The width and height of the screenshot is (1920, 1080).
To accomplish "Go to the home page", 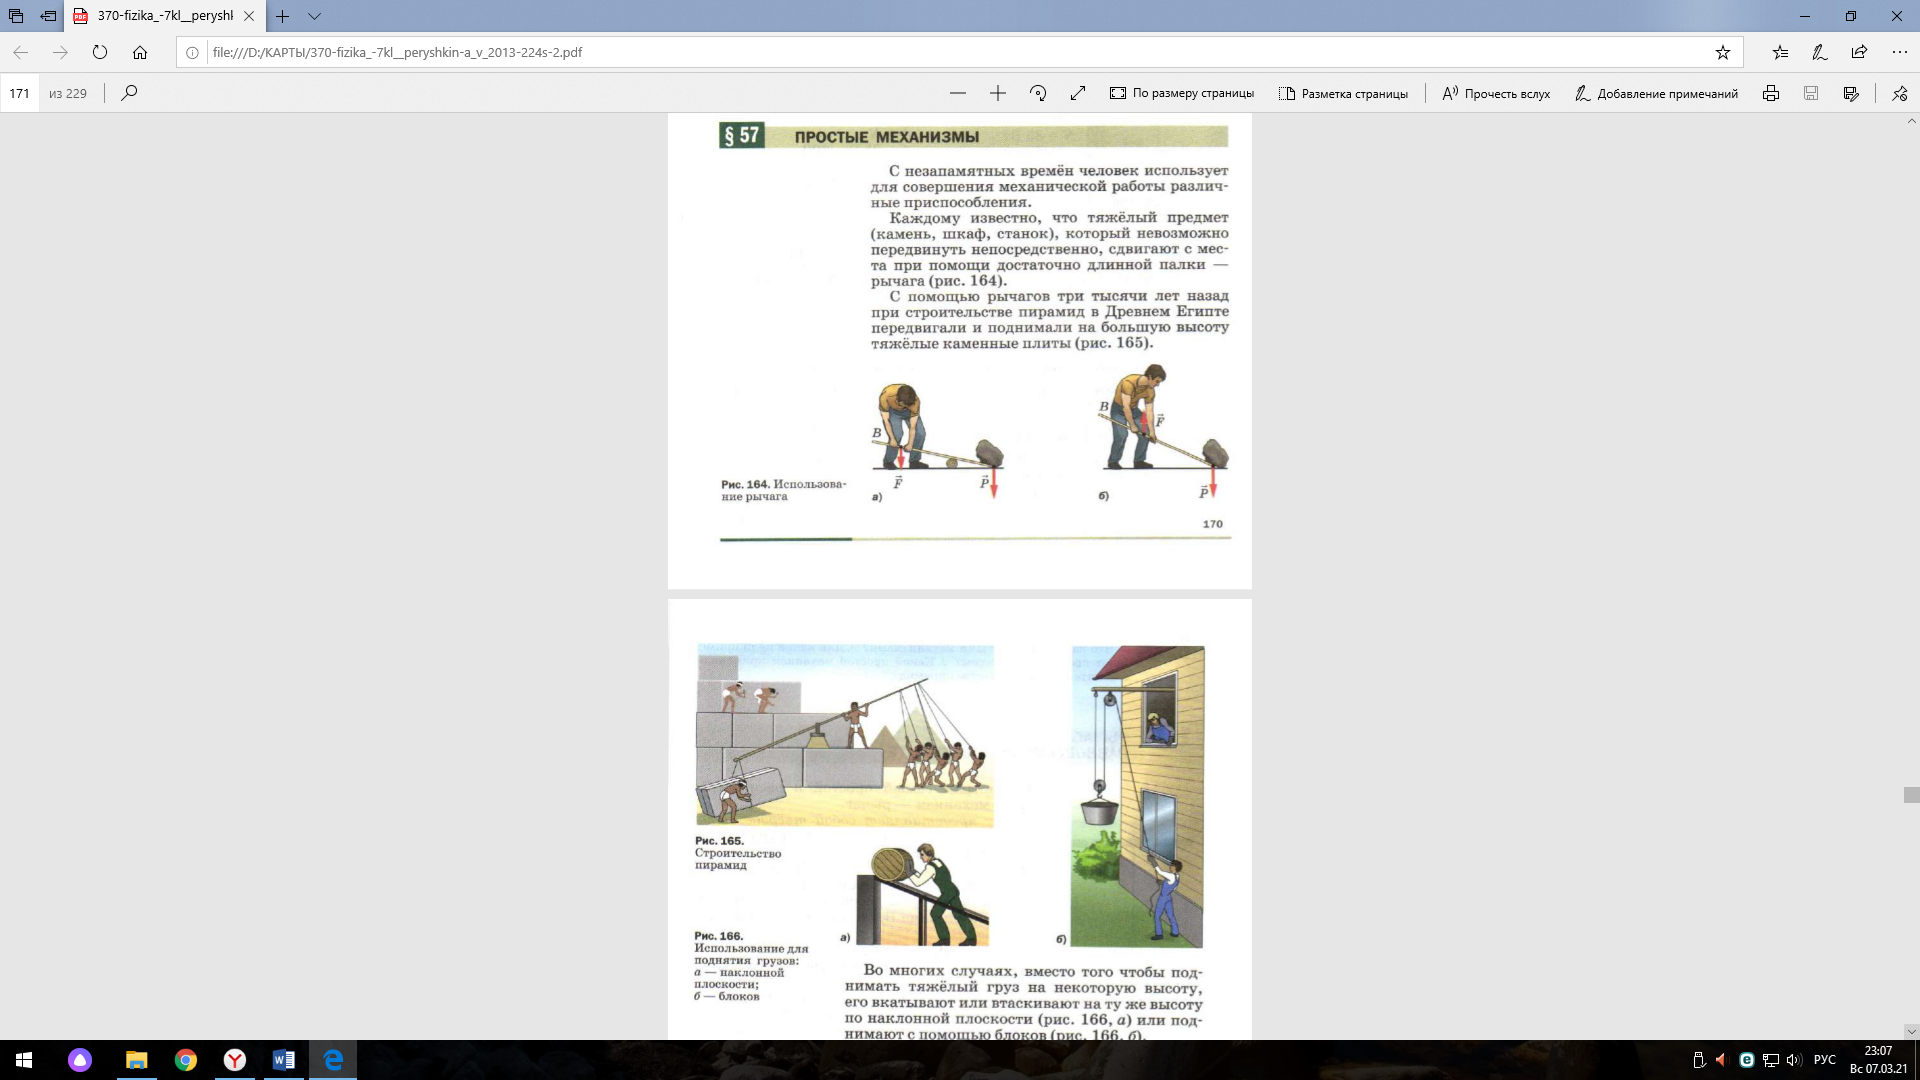I will (140, 52).
